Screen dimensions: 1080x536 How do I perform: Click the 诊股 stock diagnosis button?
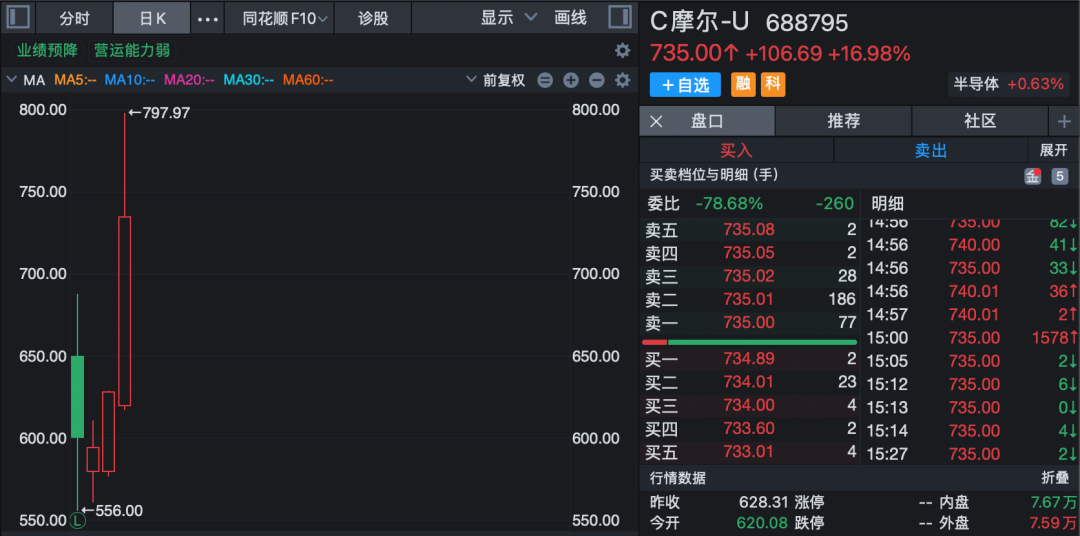[373, 18]
